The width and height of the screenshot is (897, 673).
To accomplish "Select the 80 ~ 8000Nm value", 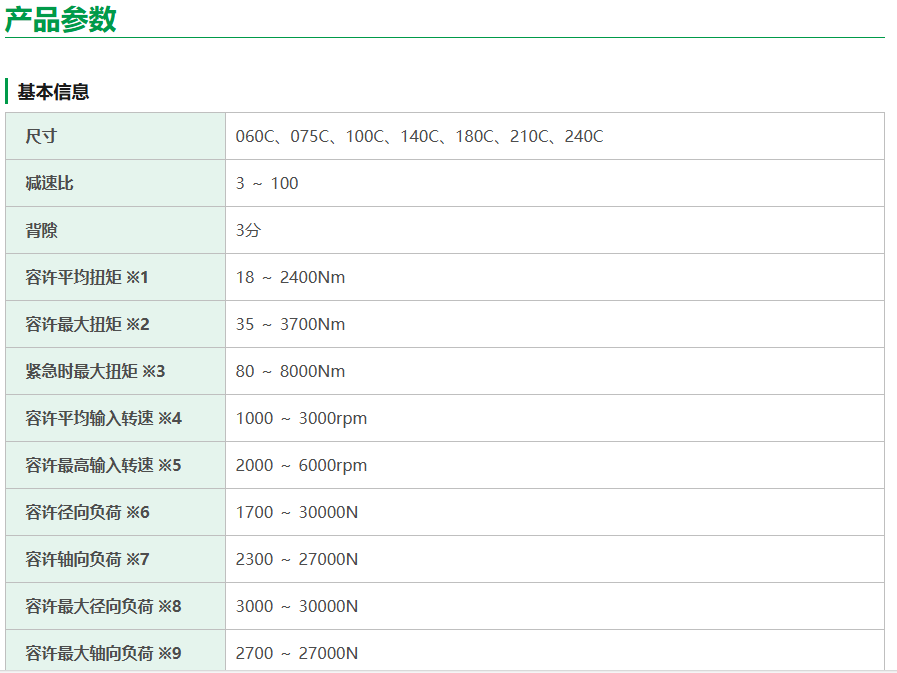I will click(290, 371).
